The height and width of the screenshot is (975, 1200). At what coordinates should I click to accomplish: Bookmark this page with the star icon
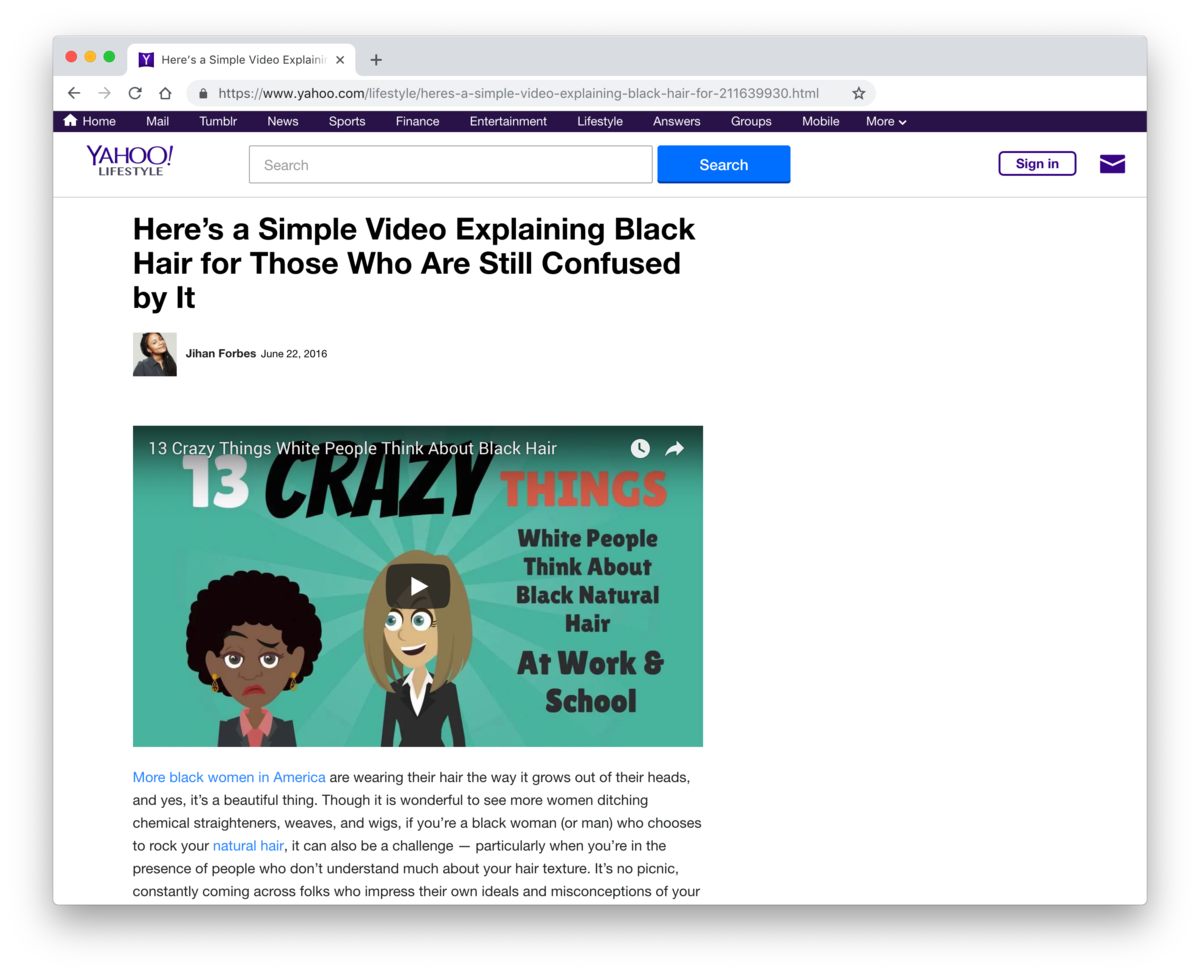pyautogui.click(x=858, y=93)
